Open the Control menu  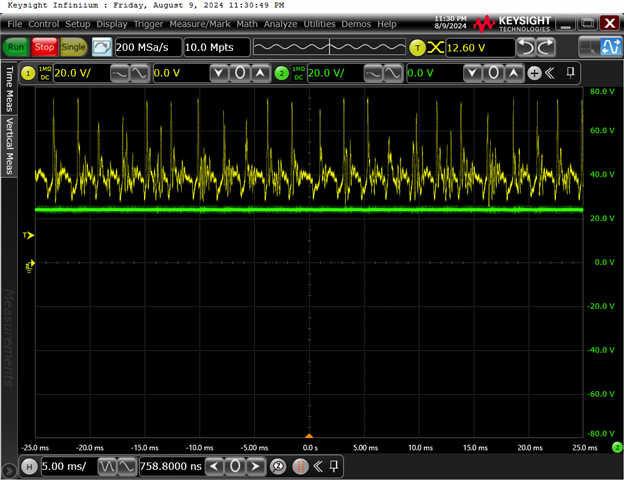(43, 24)
